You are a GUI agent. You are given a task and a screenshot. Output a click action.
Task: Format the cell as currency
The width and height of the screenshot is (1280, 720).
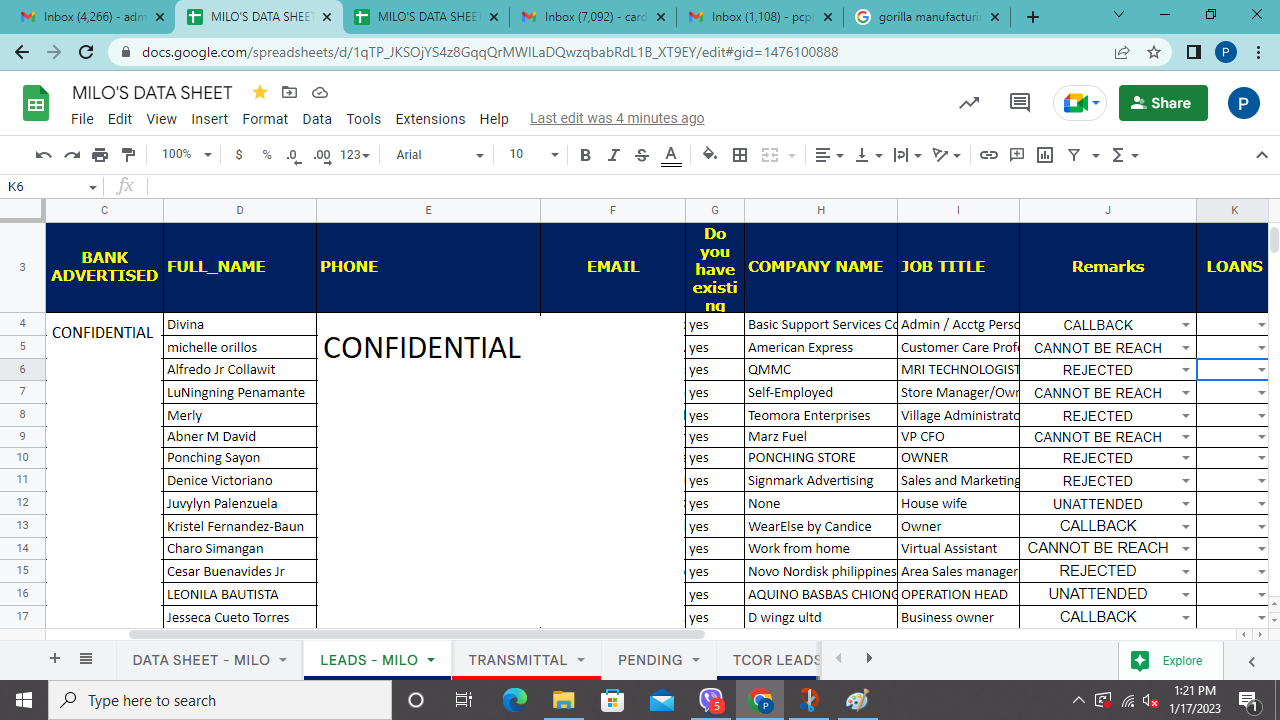click(x=239, y=155)
